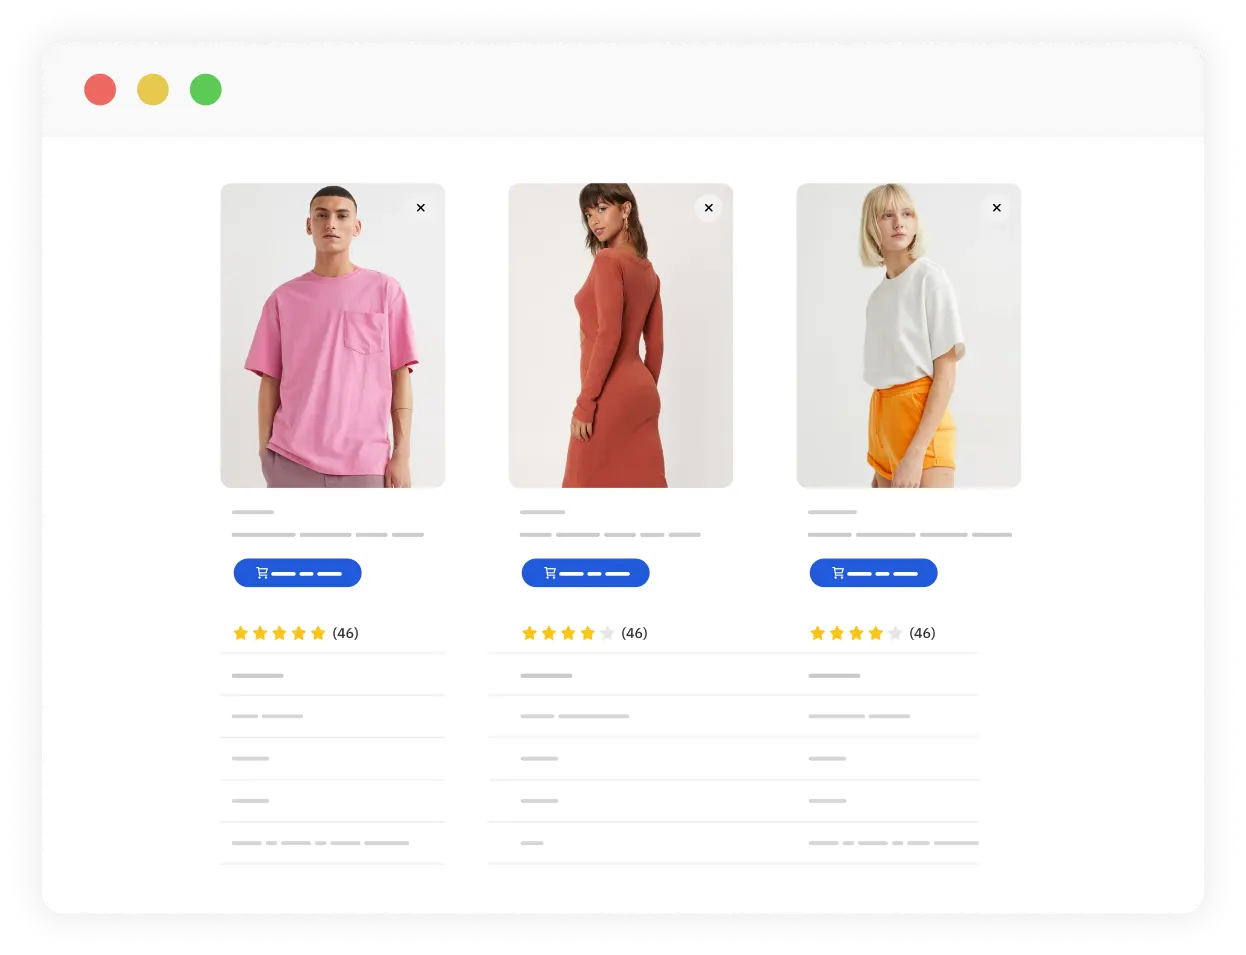Click the empty fifth star under orange shorts
The height and width of the screenshot is (955, 1246).
(x=895, y=633)
